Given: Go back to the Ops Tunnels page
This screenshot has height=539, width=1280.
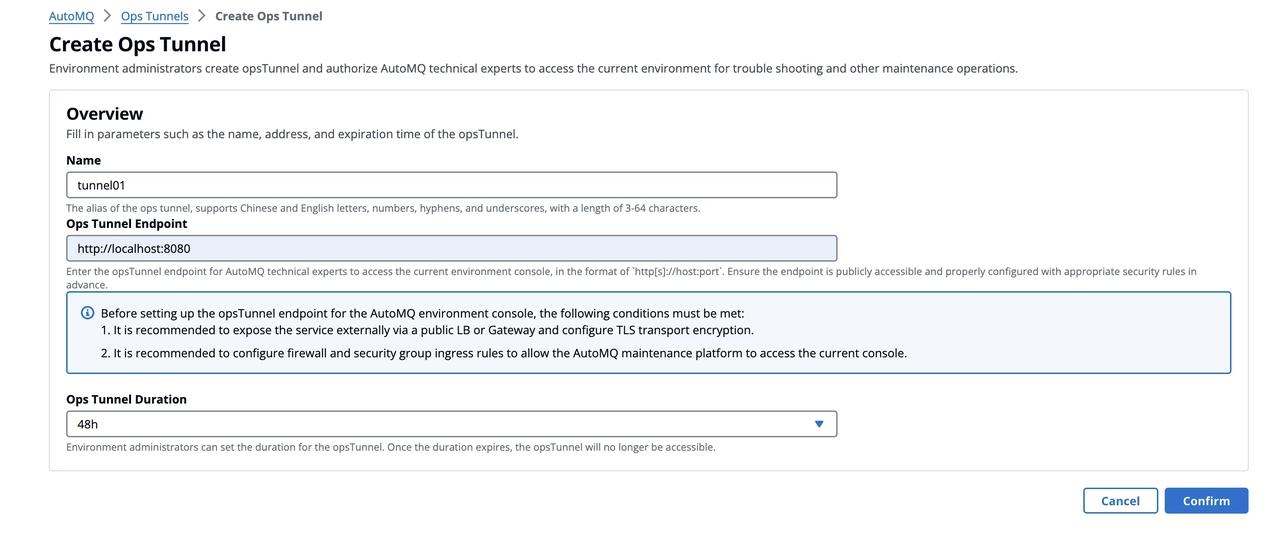Looking at the screenshot, I should coord(154,16).
